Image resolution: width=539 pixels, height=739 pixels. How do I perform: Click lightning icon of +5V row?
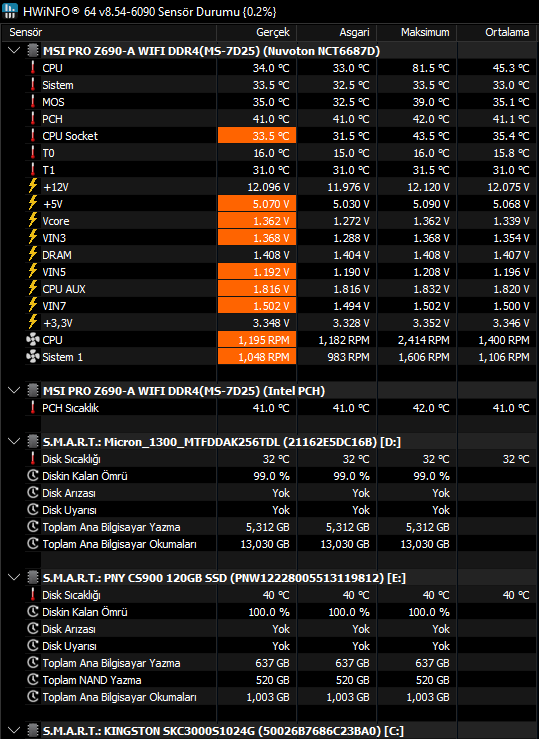point(33,203)
